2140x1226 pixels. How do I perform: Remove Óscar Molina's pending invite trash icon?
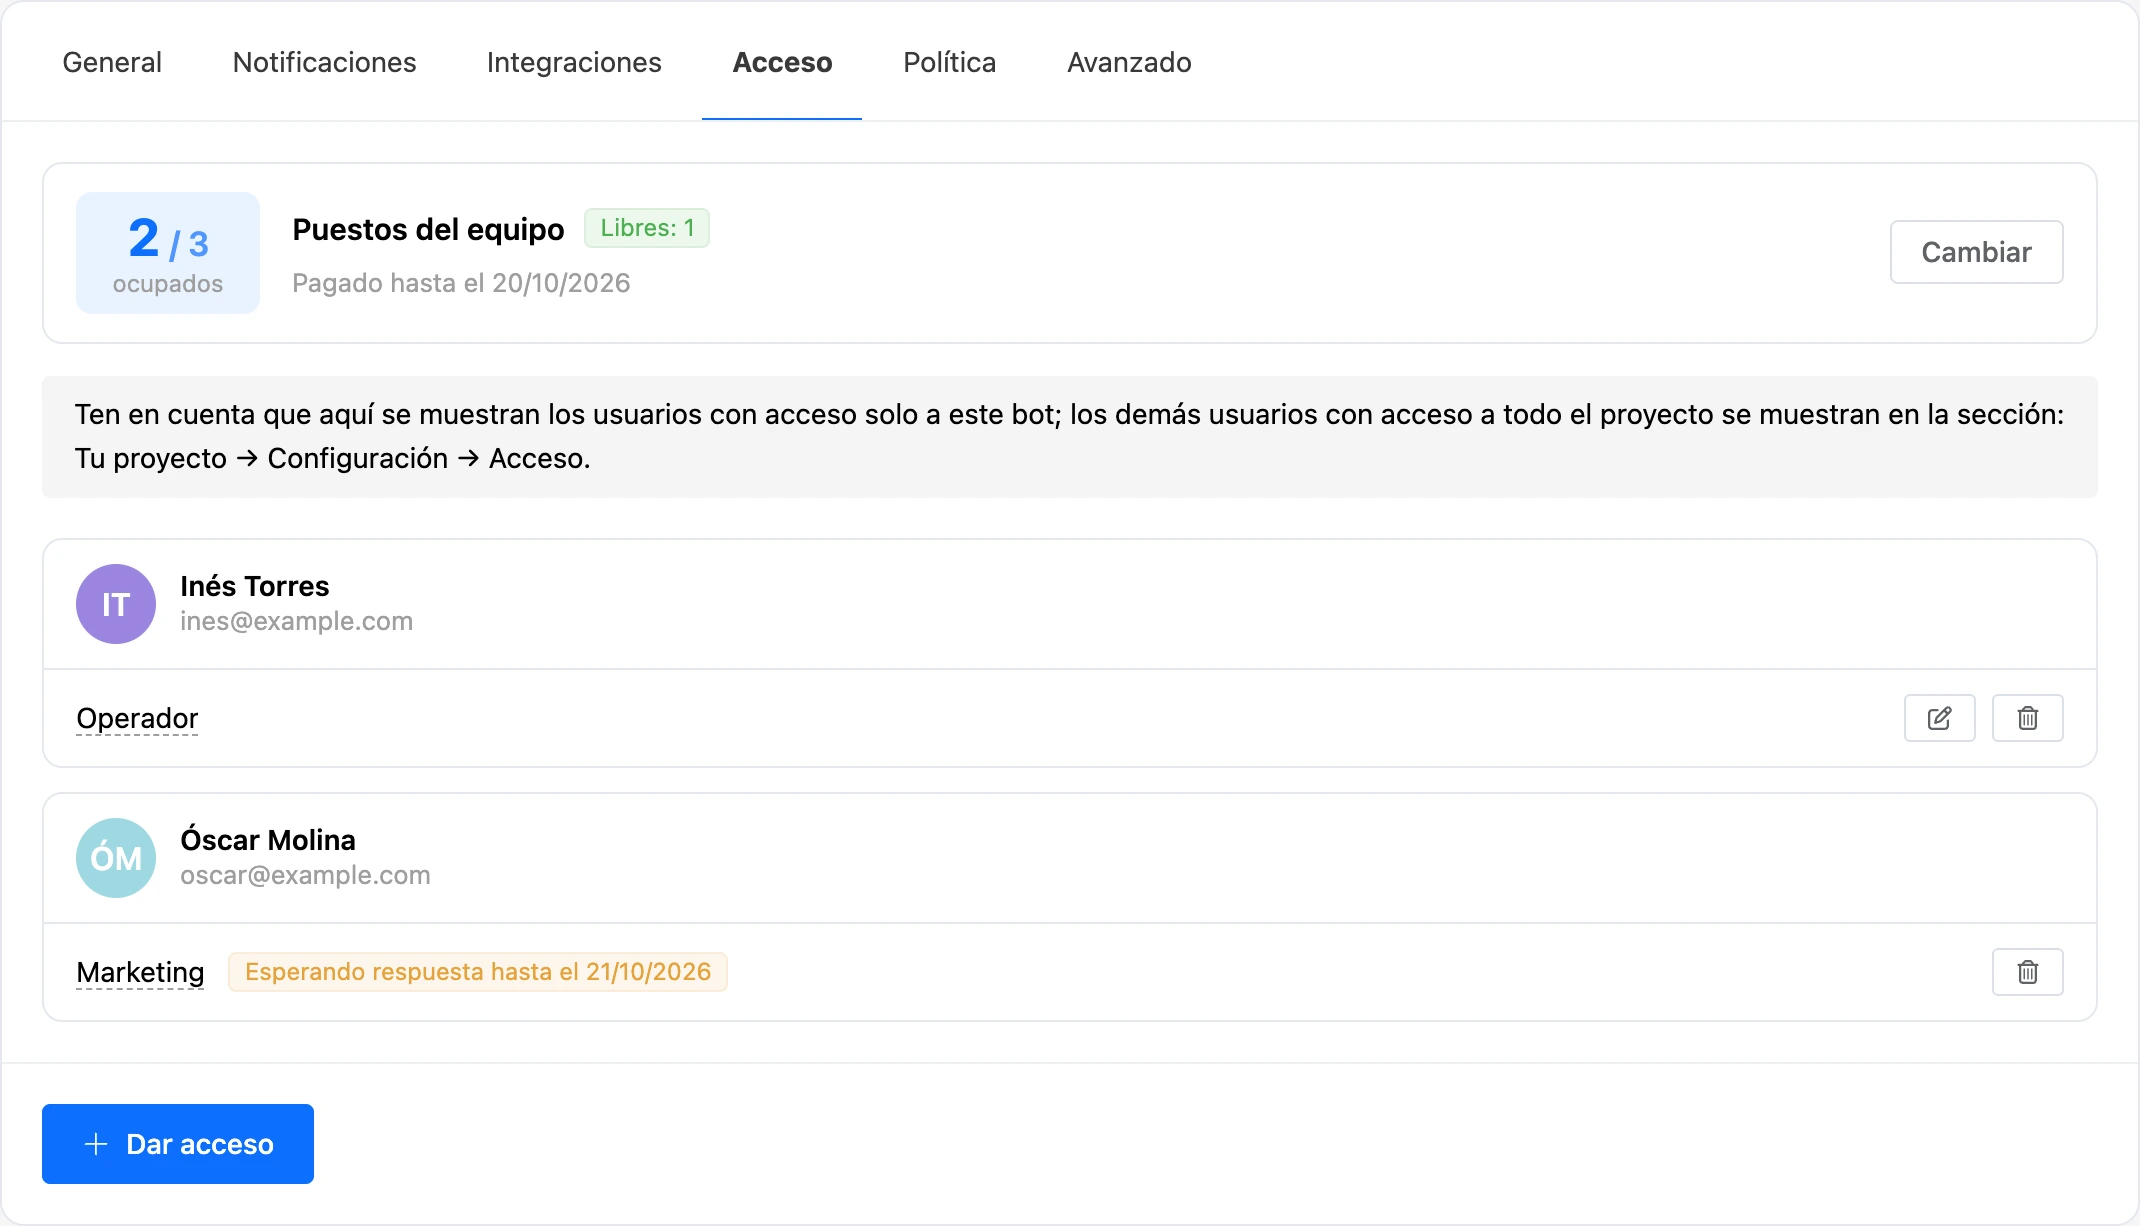coord(2027,972)
